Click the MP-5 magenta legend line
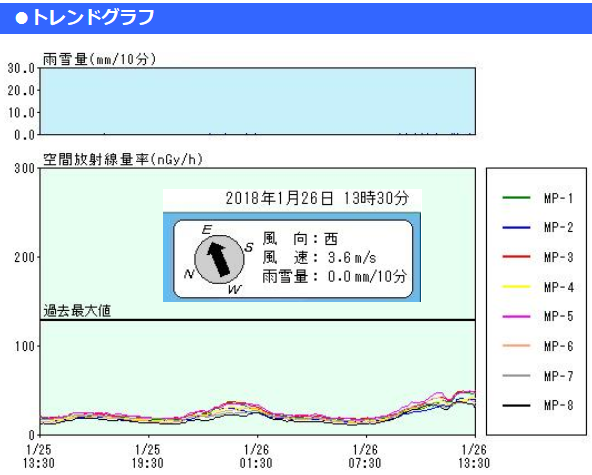The image size is (592, 475). click(516, 316)
